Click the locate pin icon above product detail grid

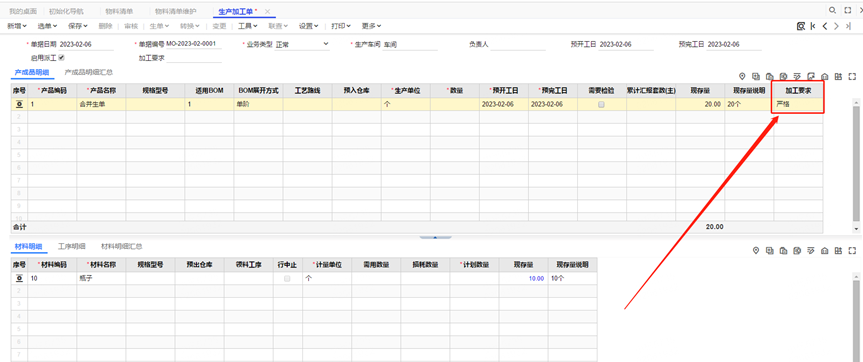[741, 76]
